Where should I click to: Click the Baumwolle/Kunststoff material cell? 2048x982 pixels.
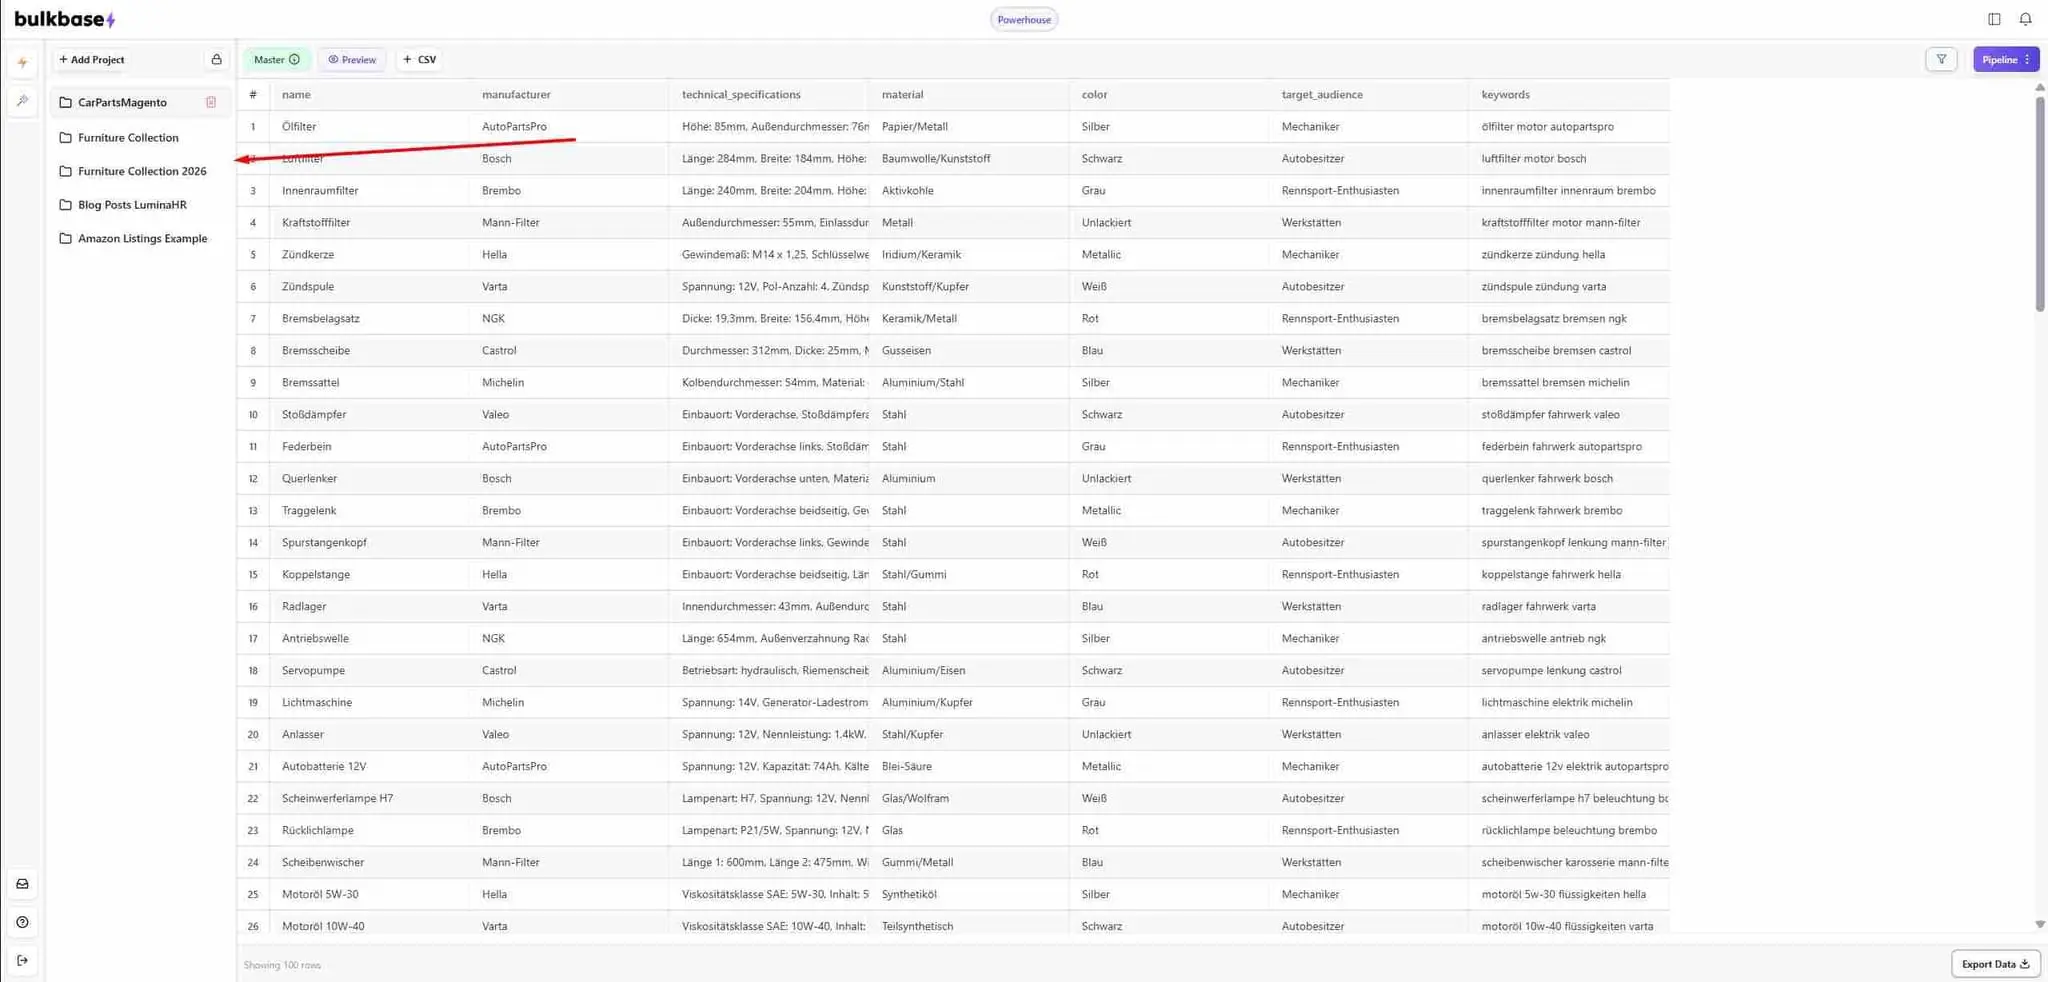[969, 158]
